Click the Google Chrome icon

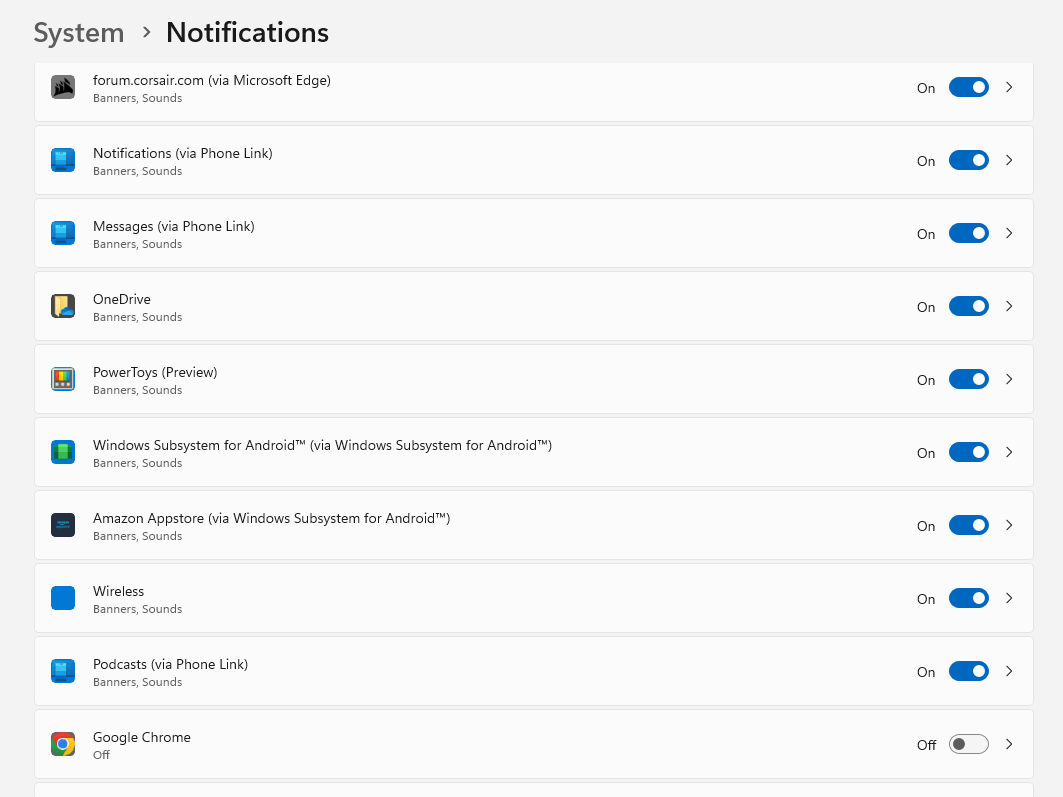pyautogui.click(x=63, y=744)
